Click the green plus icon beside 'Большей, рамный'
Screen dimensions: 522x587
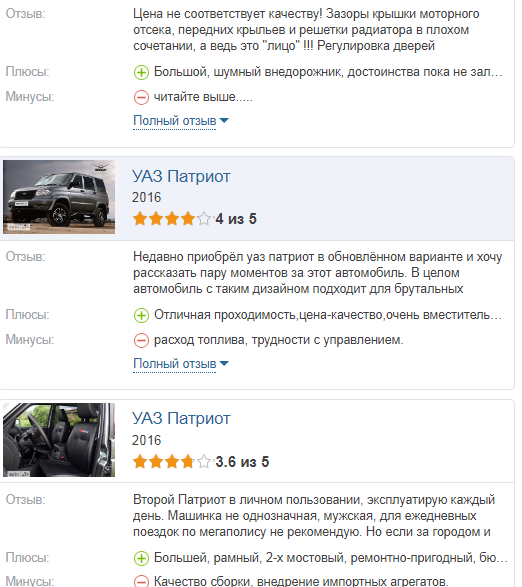(141, 558)
